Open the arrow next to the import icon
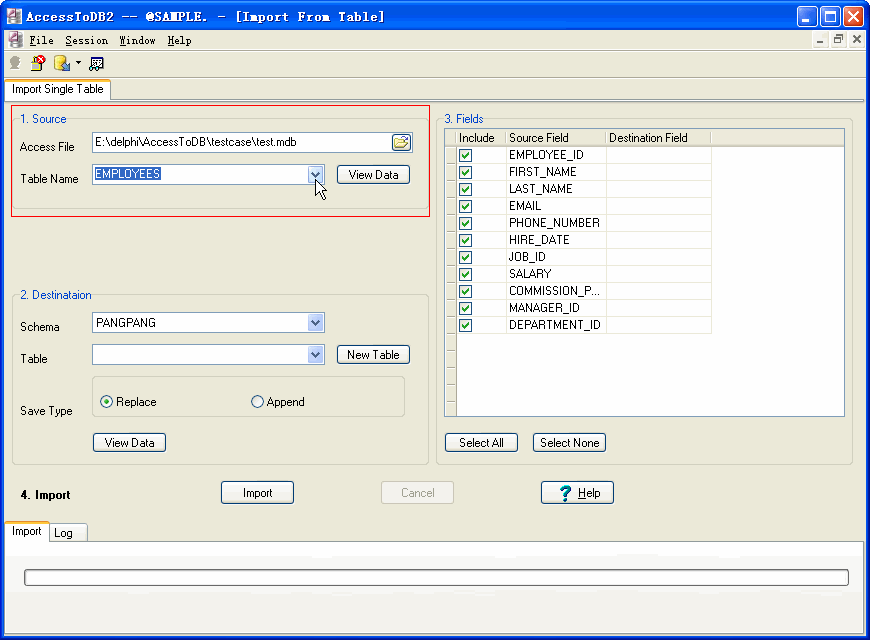This screenshot has height=640, width=870. (78, 63)
